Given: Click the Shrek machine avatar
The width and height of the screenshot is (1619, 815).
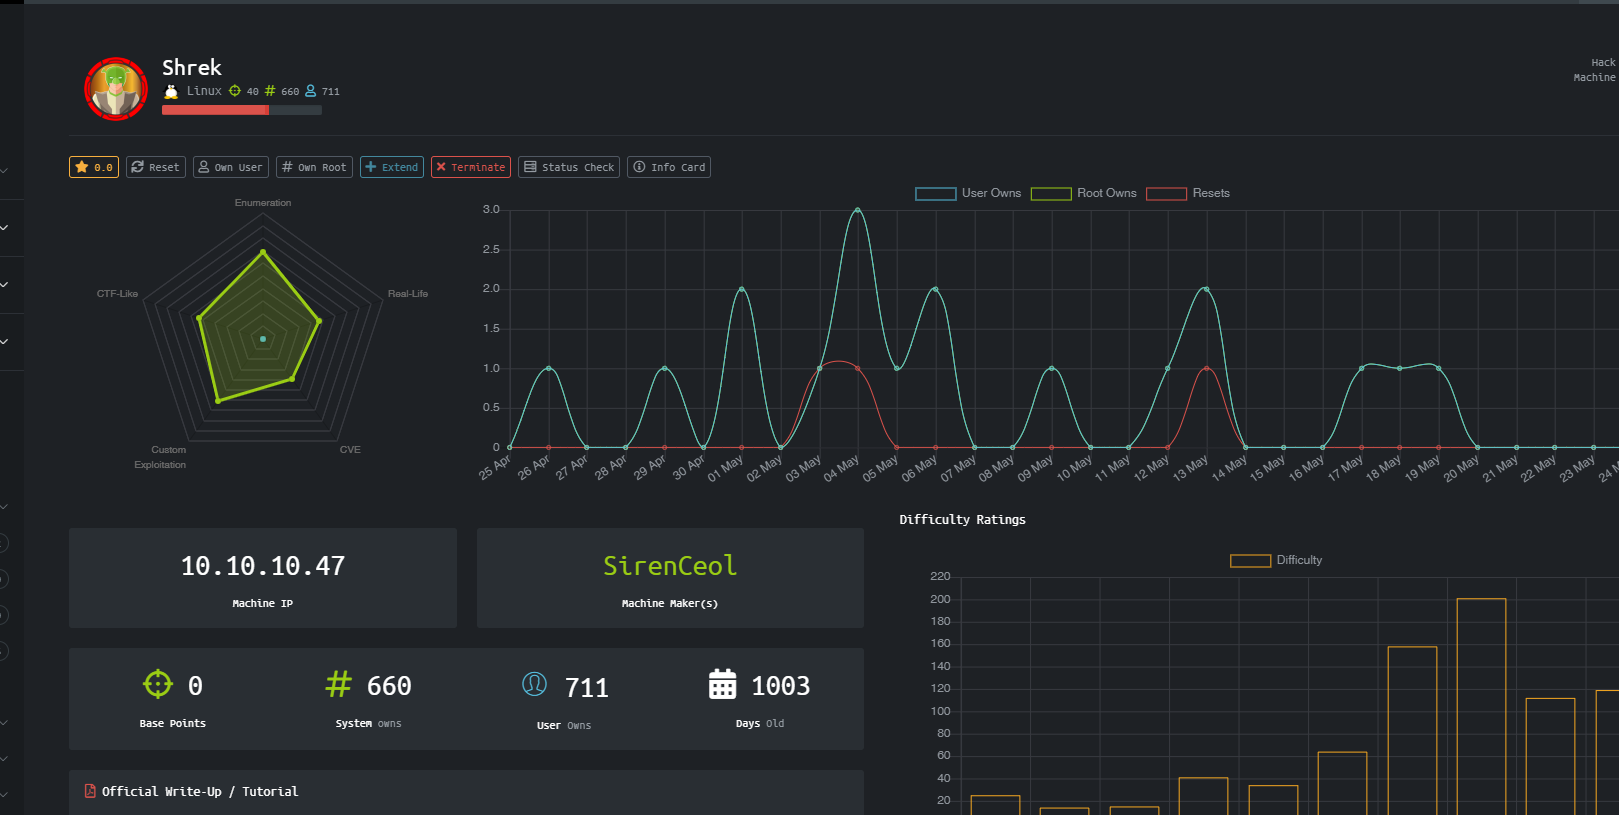Looking at the screenshot, I should [116, 89].
